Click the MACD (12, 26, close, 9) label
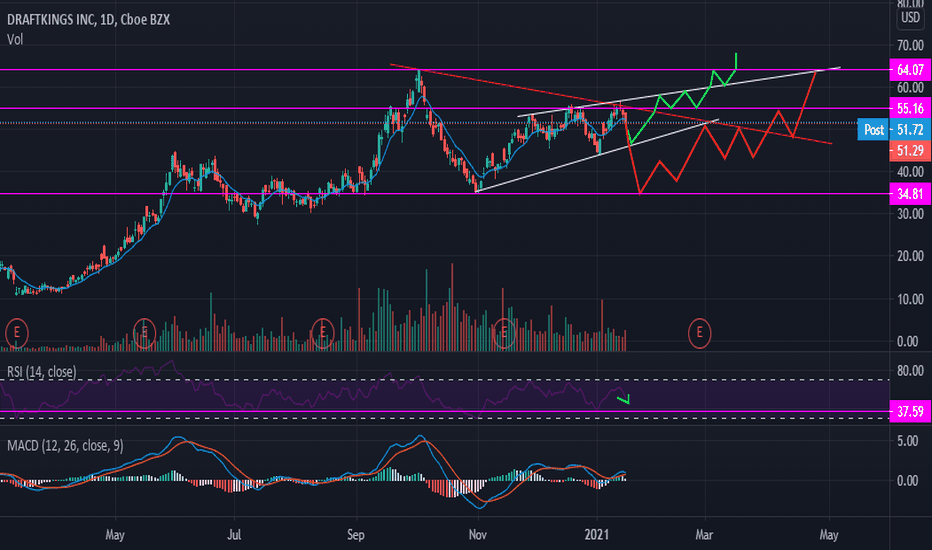 click(x=65, y=446)
